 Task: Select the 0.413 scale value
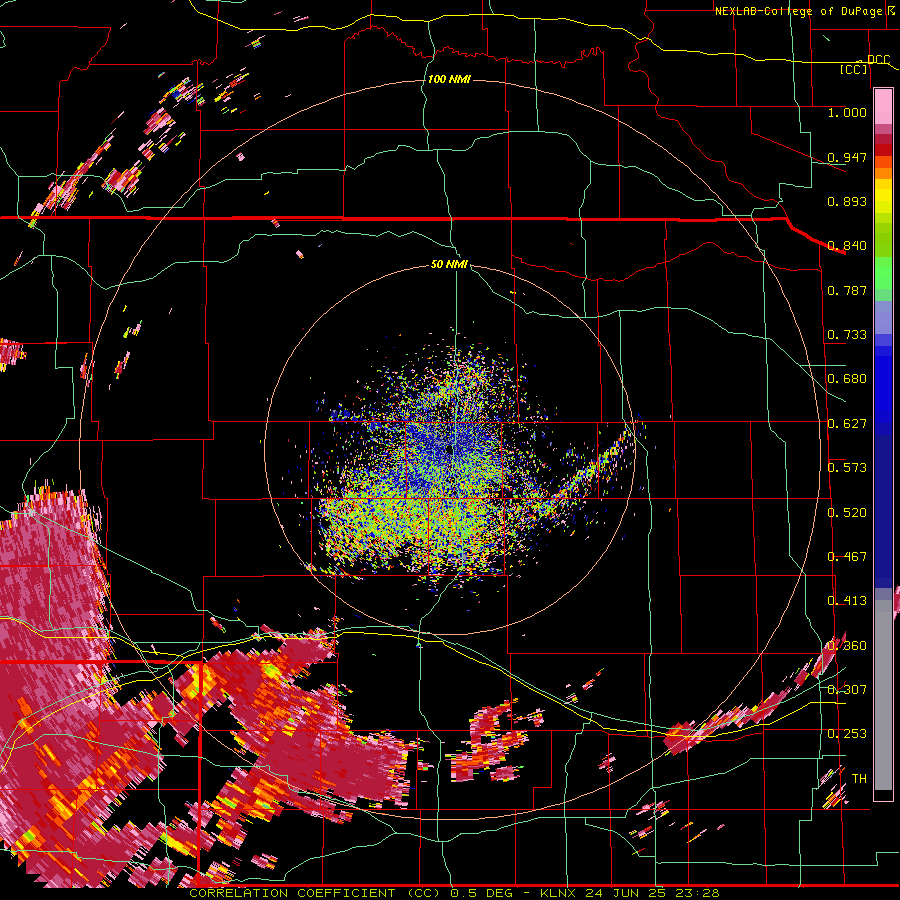[847, 601]
